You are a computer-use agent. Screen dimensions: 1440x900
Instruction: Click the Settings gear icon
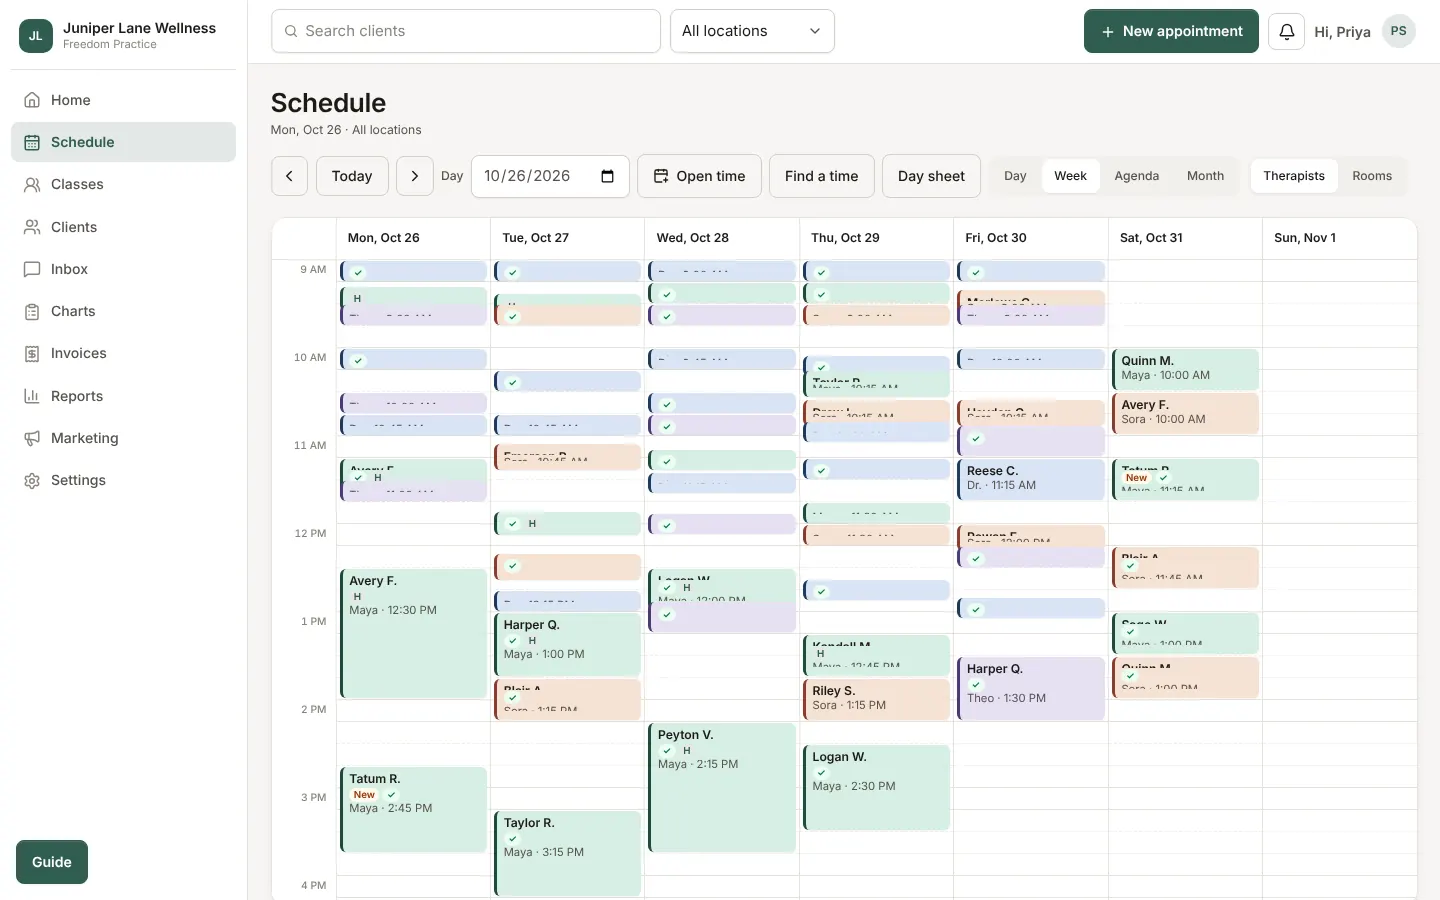point(32,480)
